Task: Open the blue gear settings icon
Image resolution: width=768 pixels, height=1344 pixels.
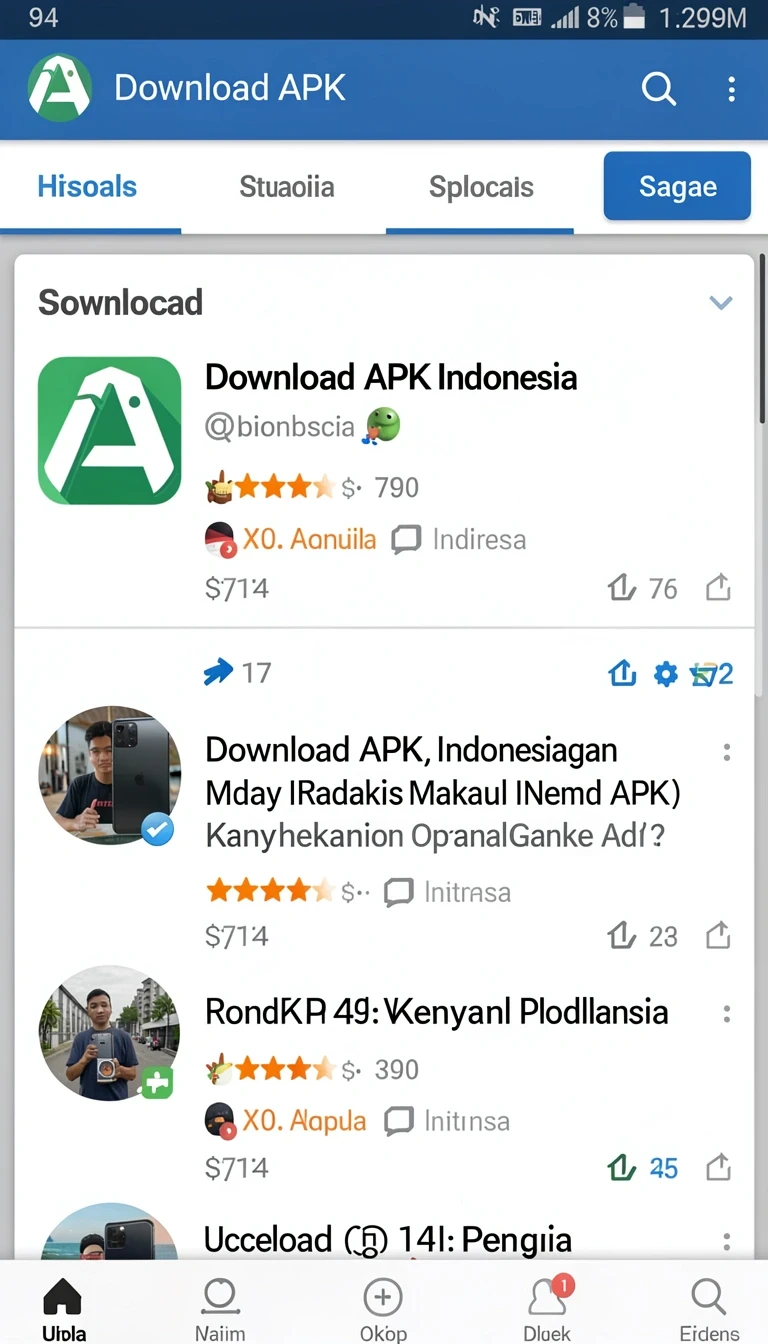Action: pyautogui.click(x=665, y=675)
